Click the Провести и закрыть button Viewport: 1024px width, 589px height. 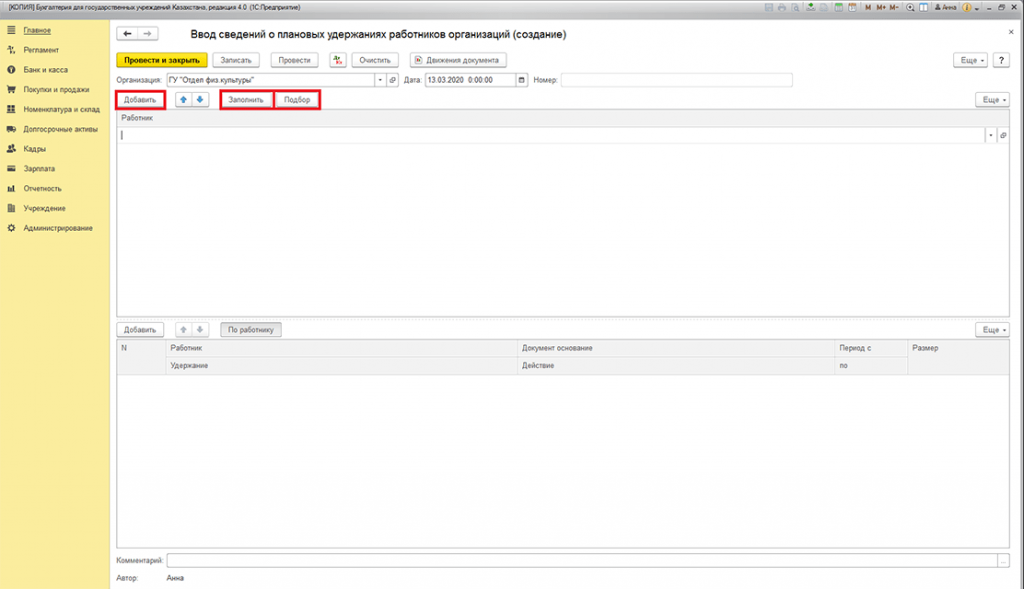click(x=162, y=60)
